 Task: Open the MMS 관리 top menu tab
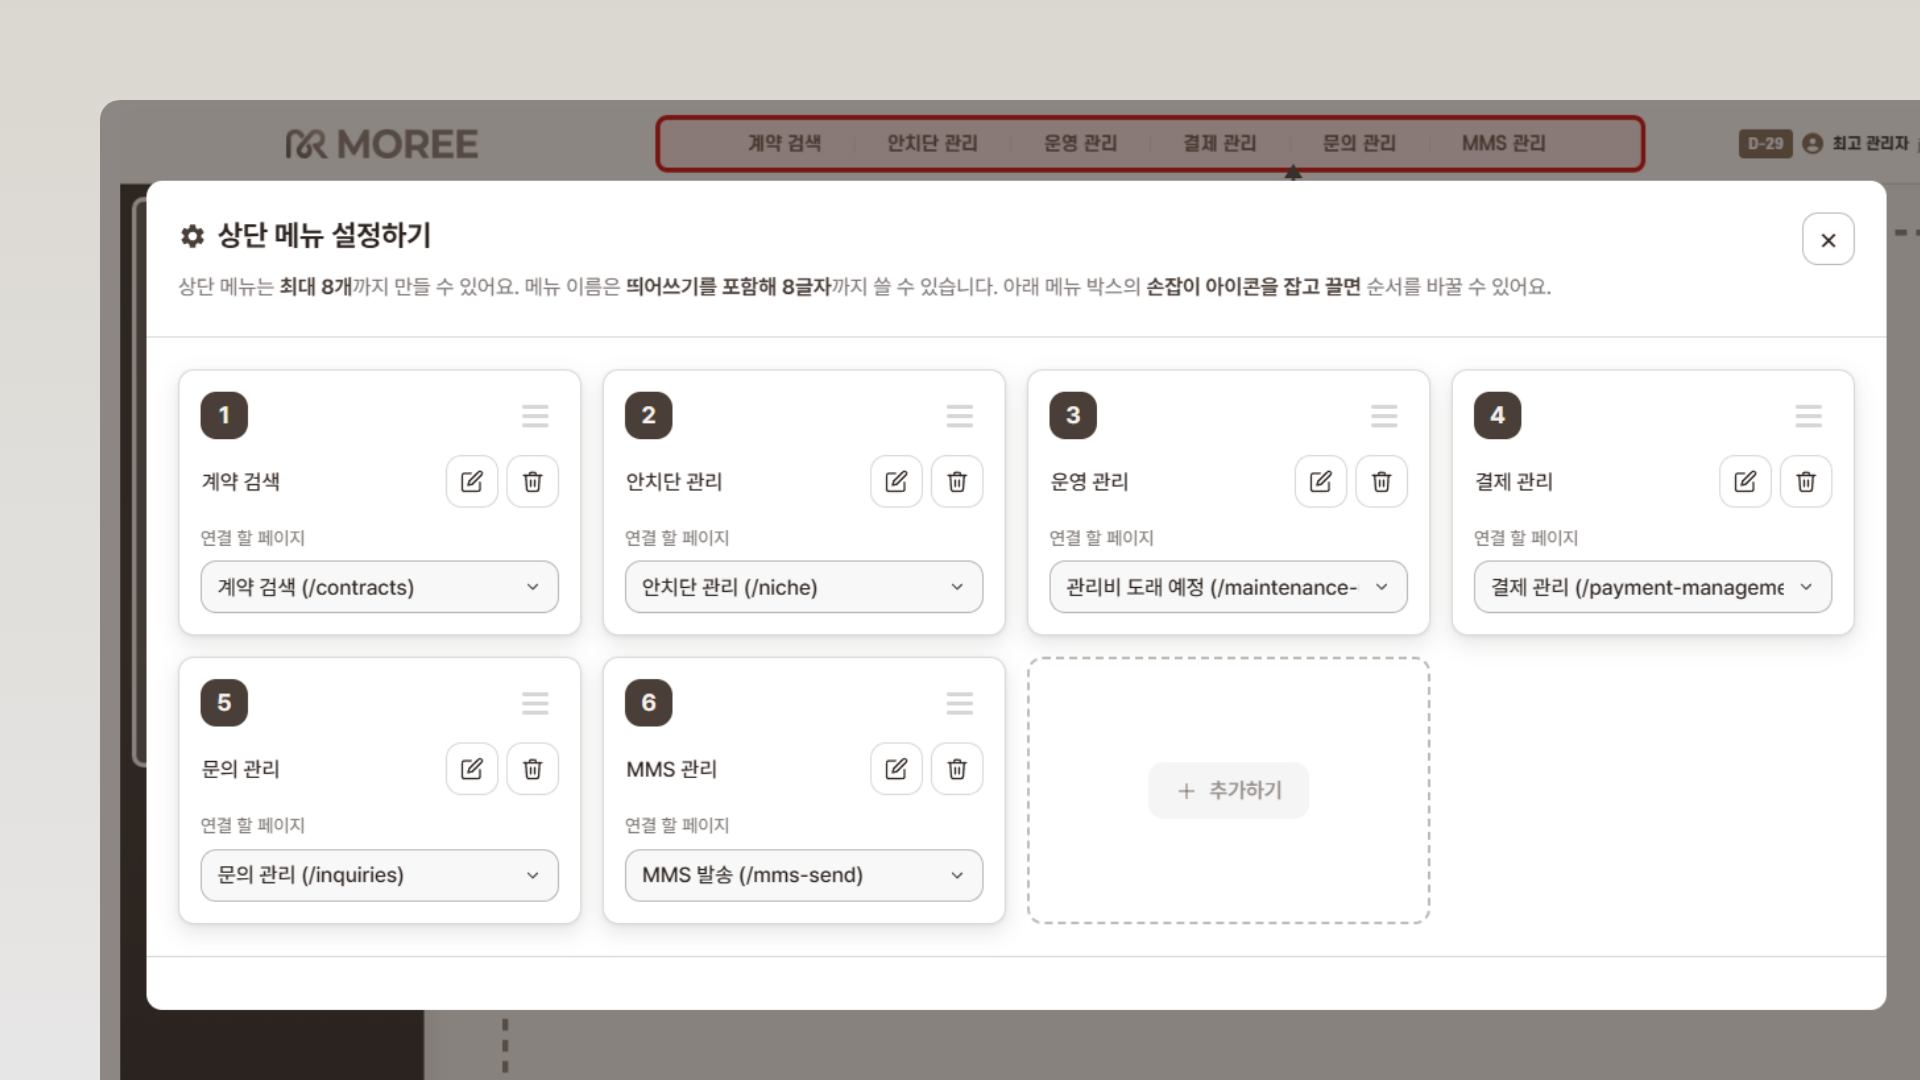tap(1503, 144)
